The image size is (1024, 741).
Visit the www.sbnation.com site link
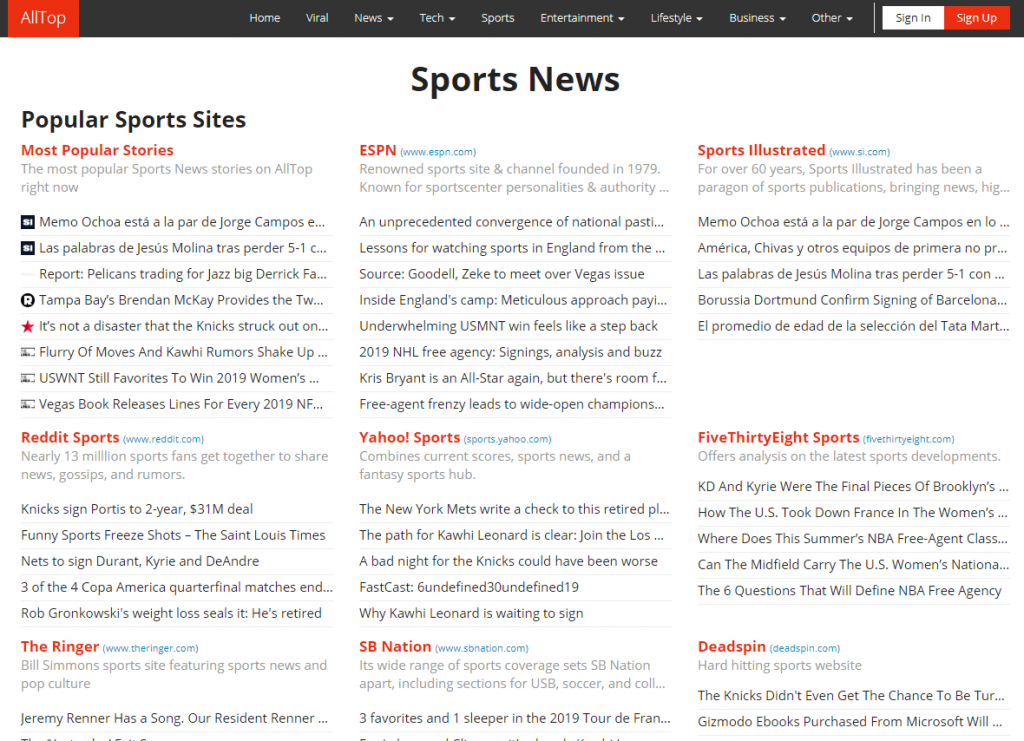(x=482, y=648)
